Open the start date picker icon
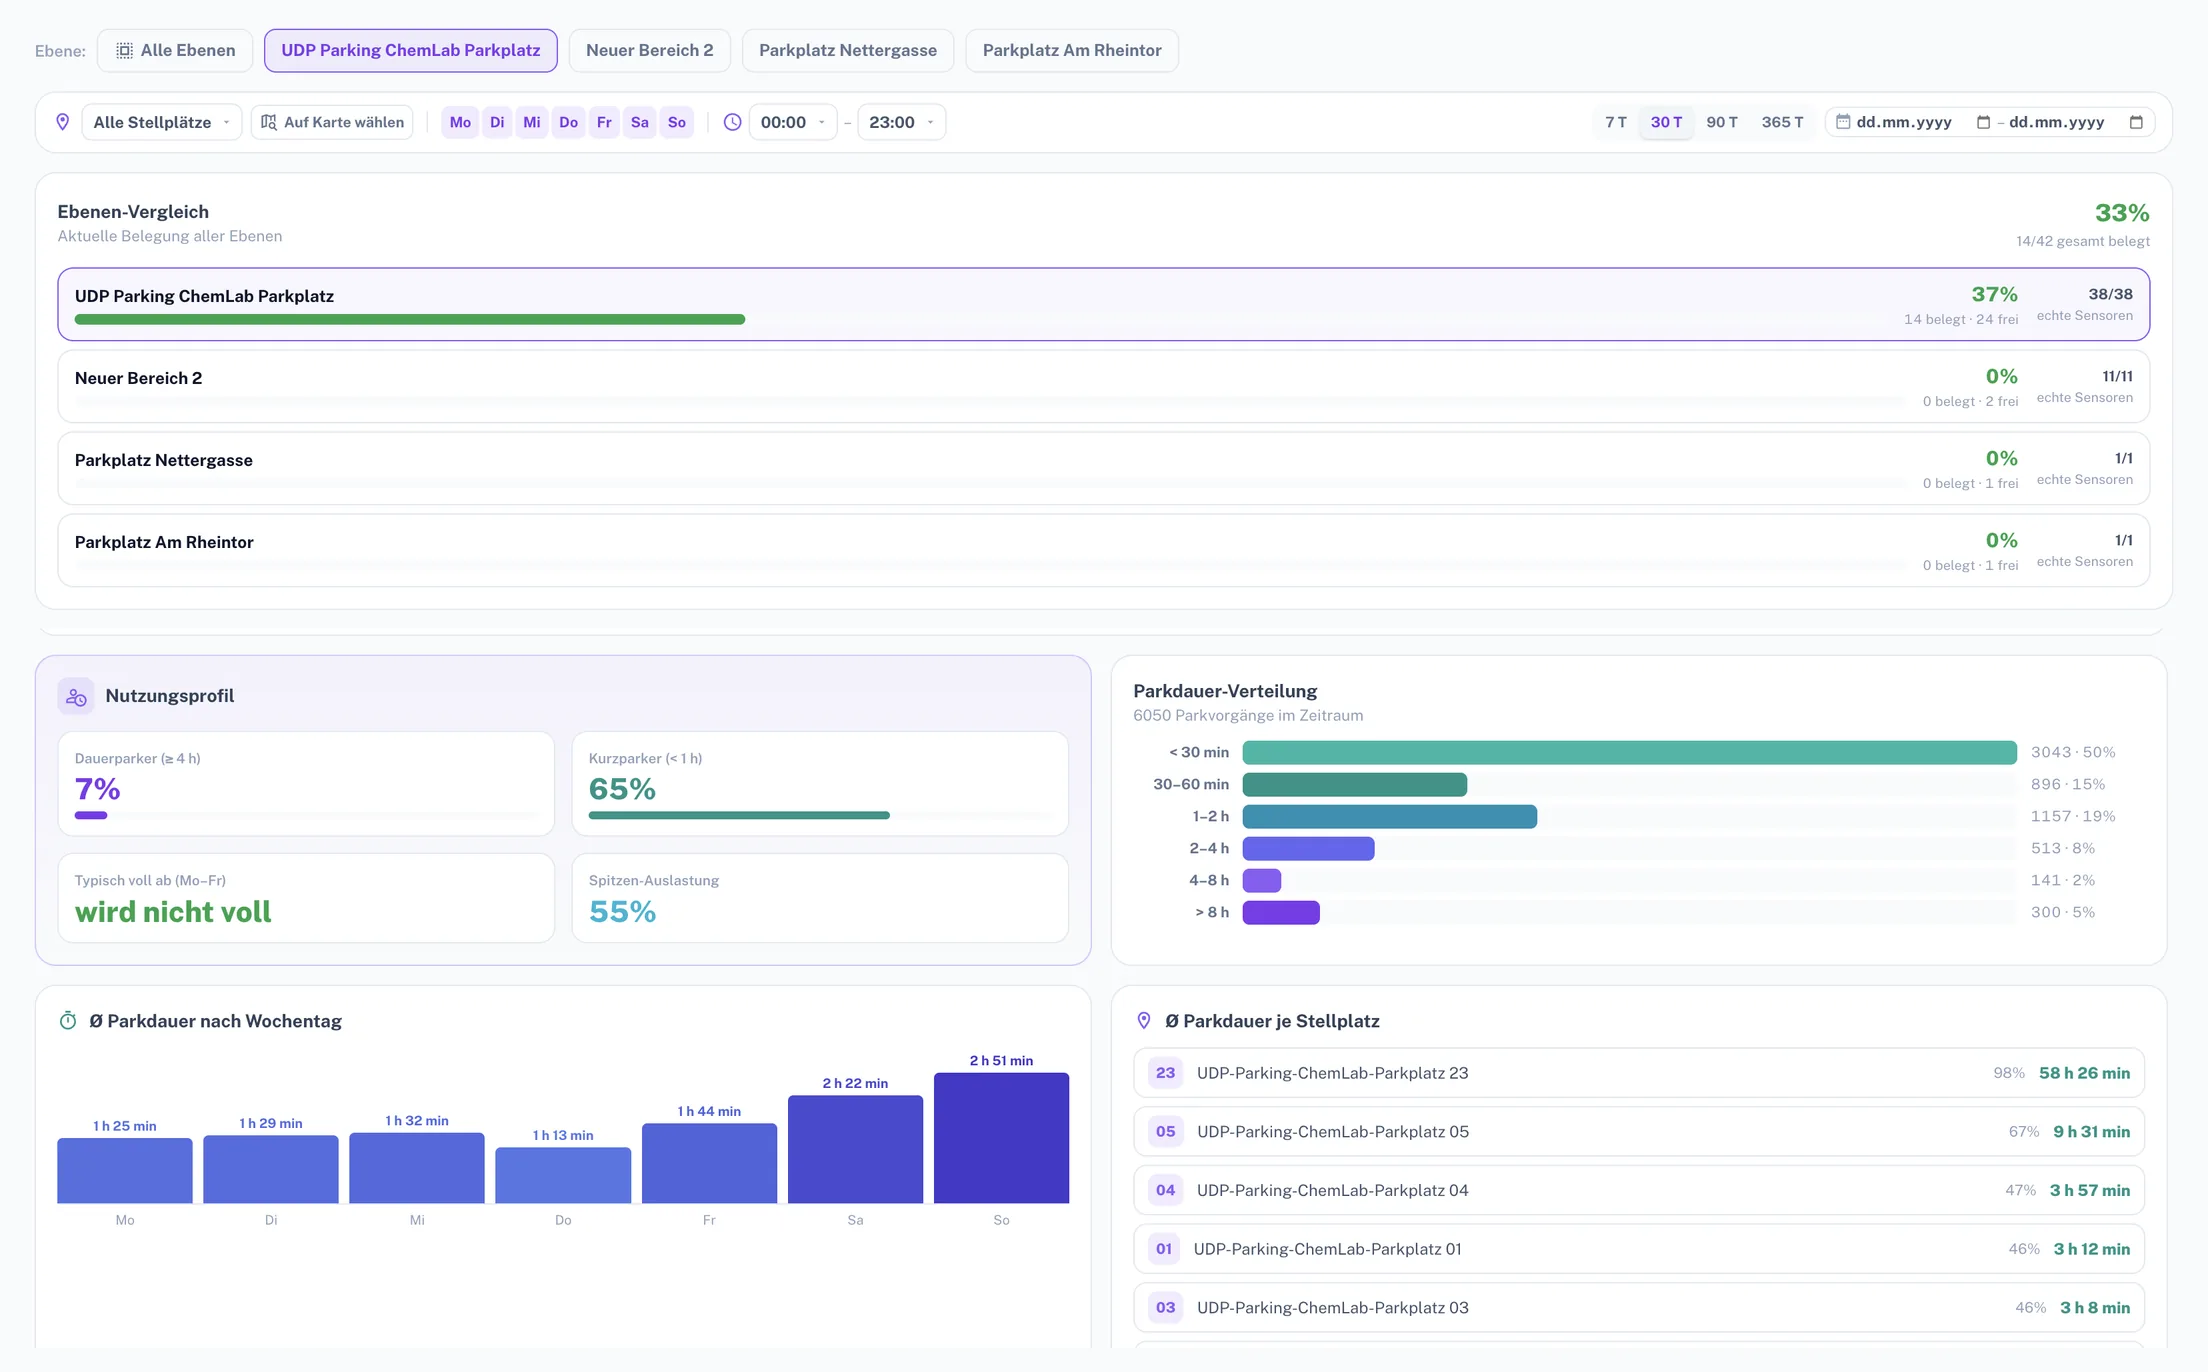Image resolution: width=2208 pixels, height=1372 pixels. coord(1983,122)
